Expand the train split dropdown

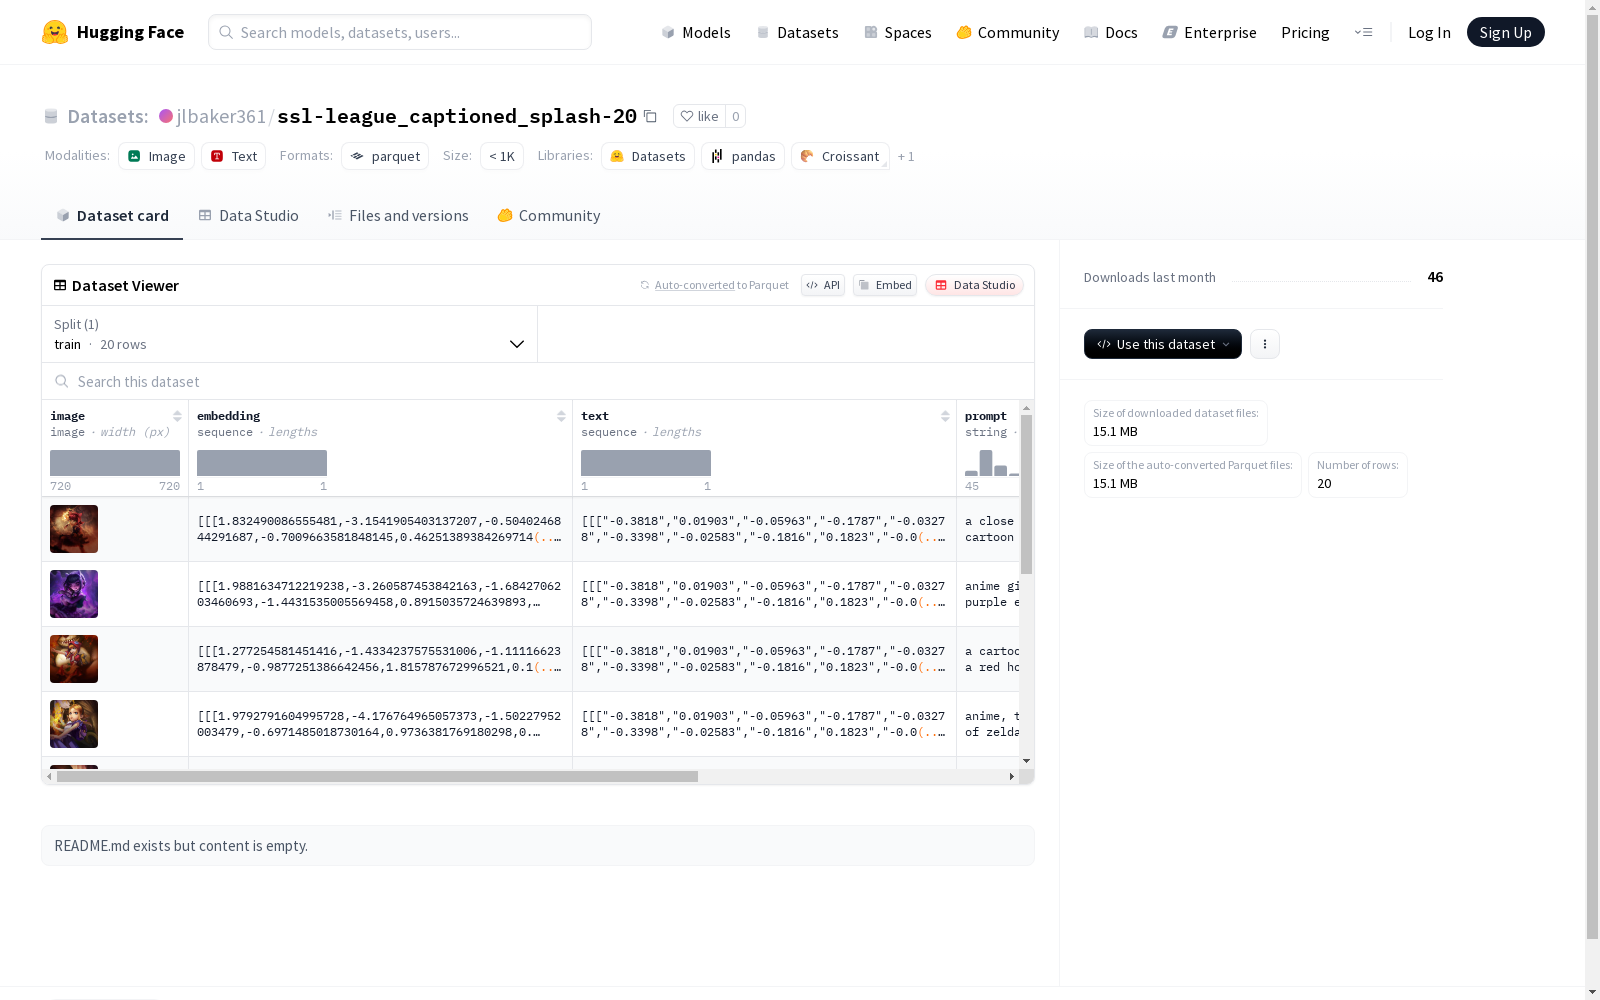click(x=289, y=334)
